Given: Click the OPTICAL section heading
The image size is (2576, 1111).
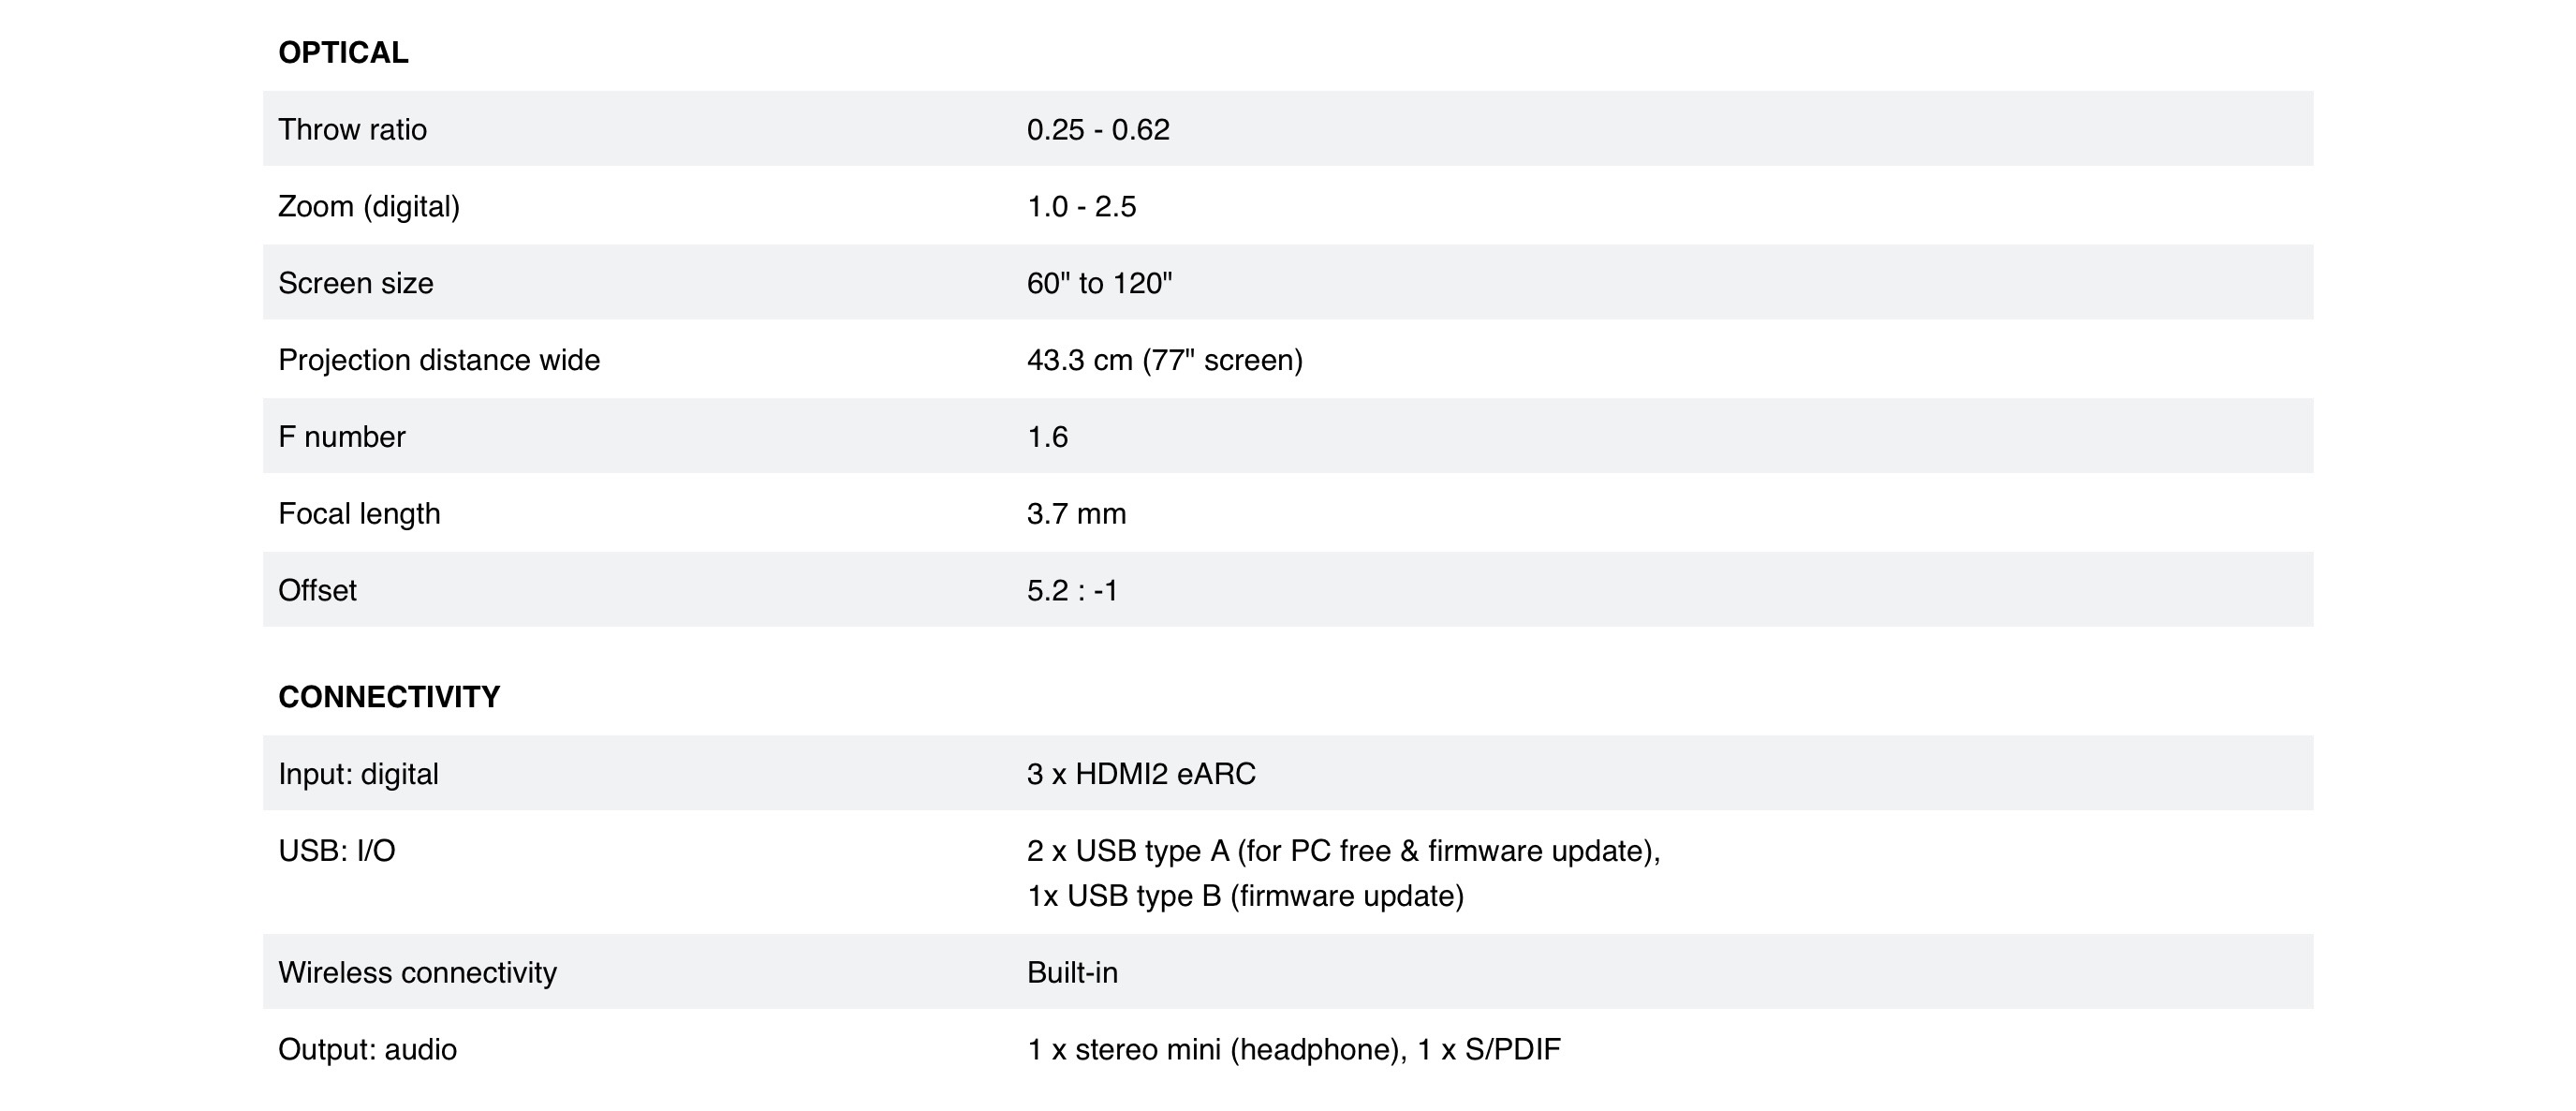Looking at the screenshot, I should click(x=343, y=53).
